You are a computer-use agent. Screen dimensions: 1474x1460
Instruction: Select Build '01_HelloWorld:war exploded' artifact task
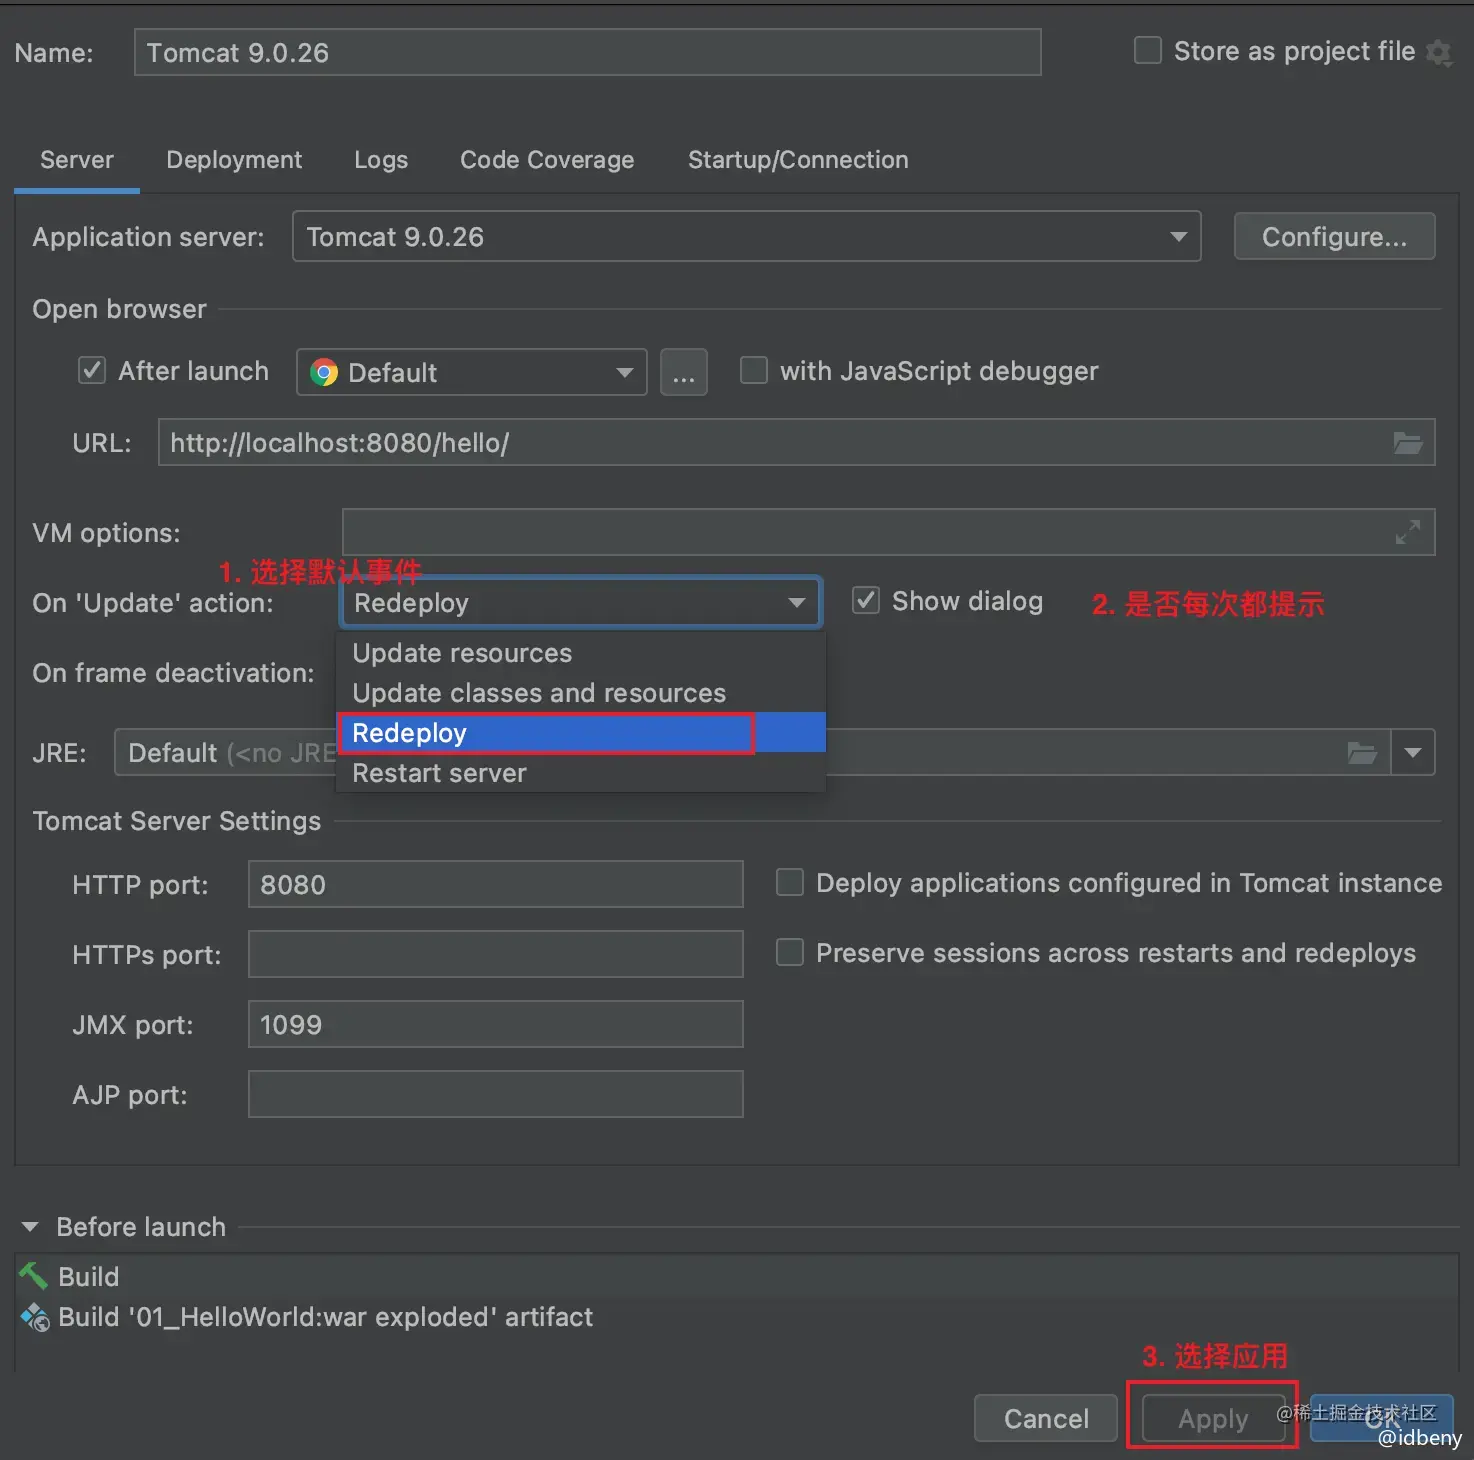click(737, 1317)
